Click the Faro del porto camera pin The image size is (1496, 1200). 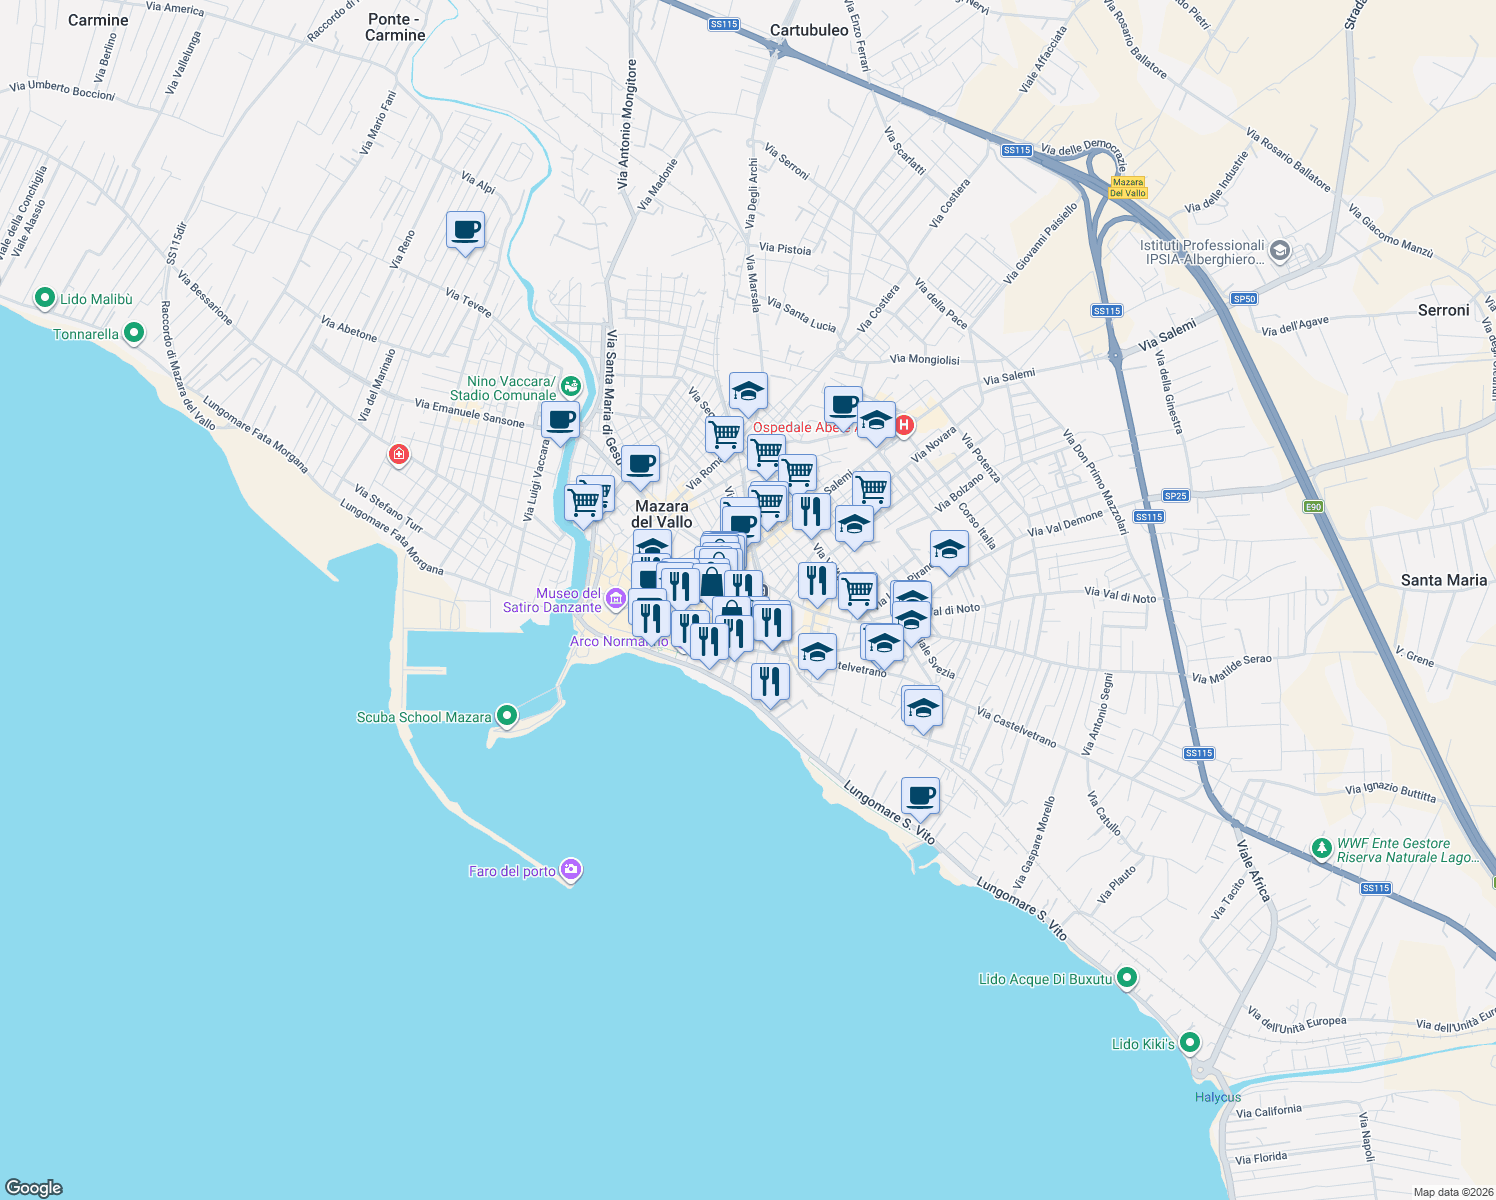(571, 870)
